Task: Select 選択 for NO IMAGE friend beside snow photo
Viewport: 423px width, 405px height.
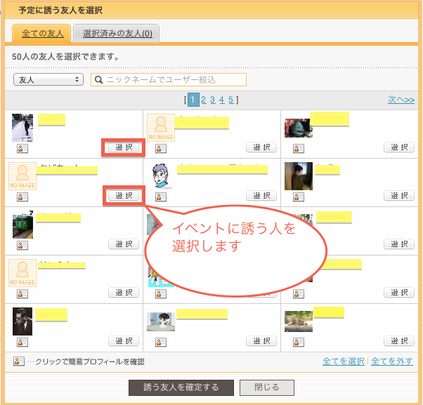Action: click(262, 147)
